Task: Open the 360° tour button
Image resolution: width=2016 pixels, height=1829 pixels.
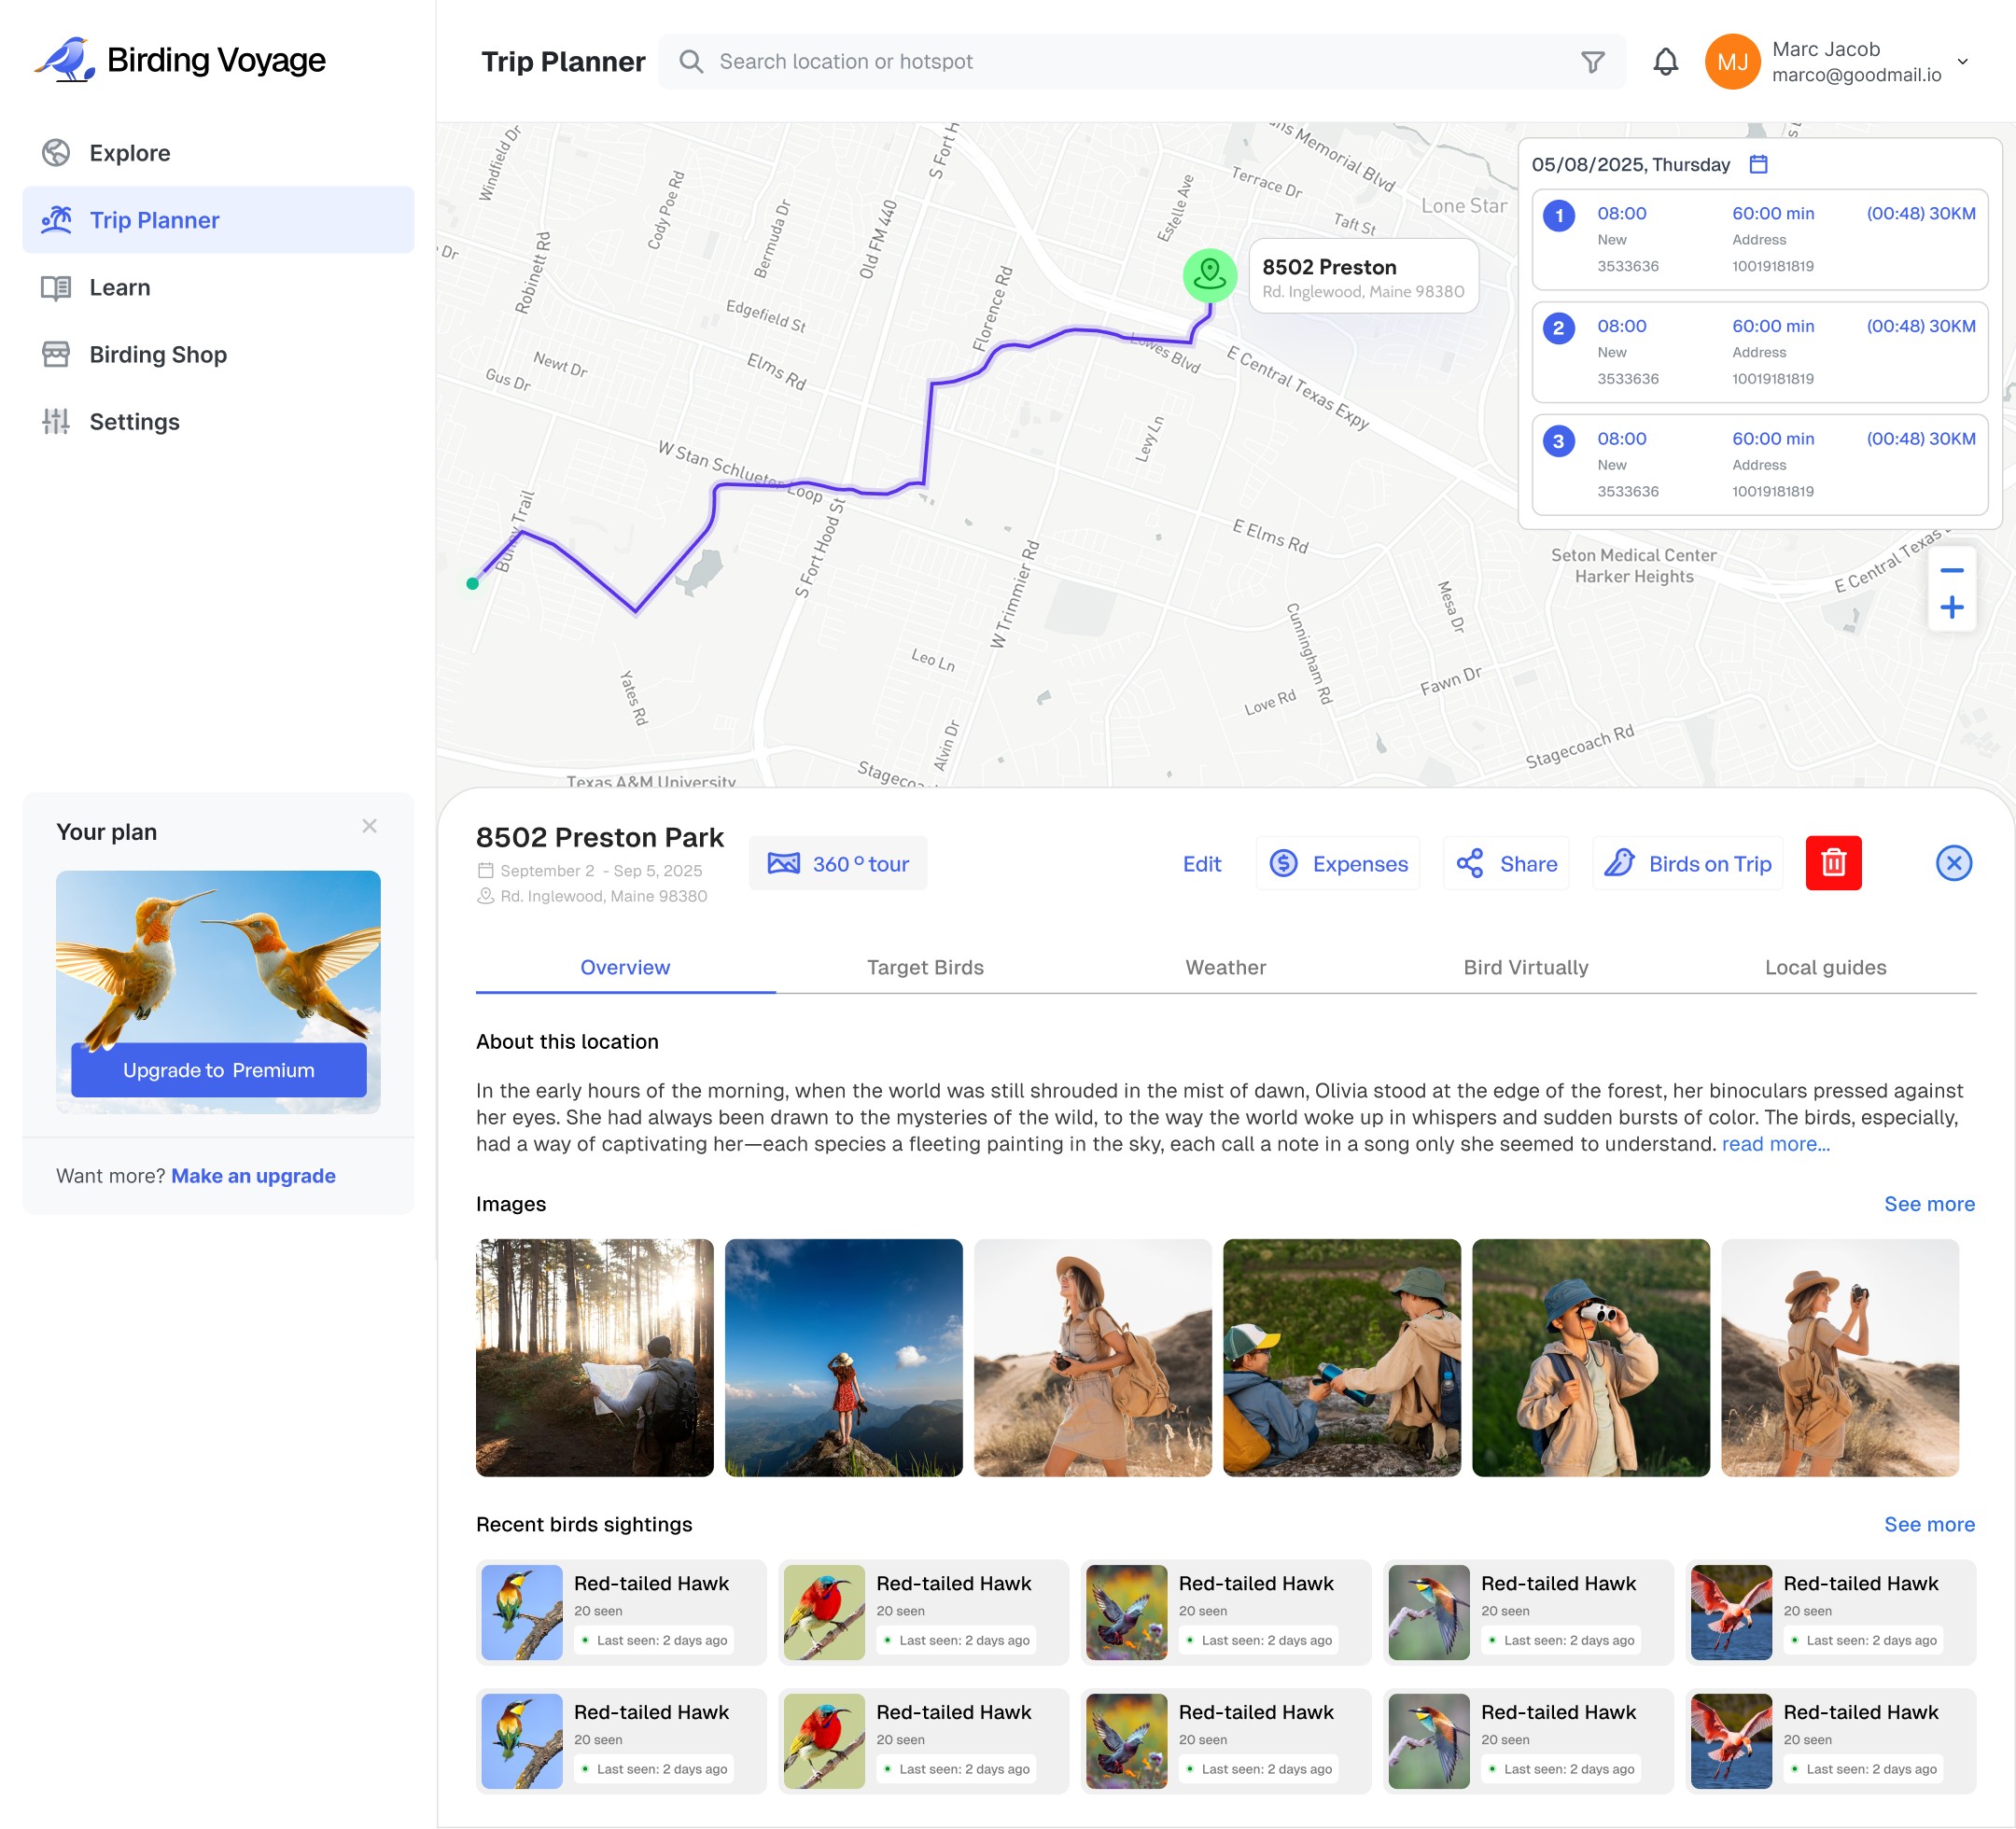Action: pos(838,864)
